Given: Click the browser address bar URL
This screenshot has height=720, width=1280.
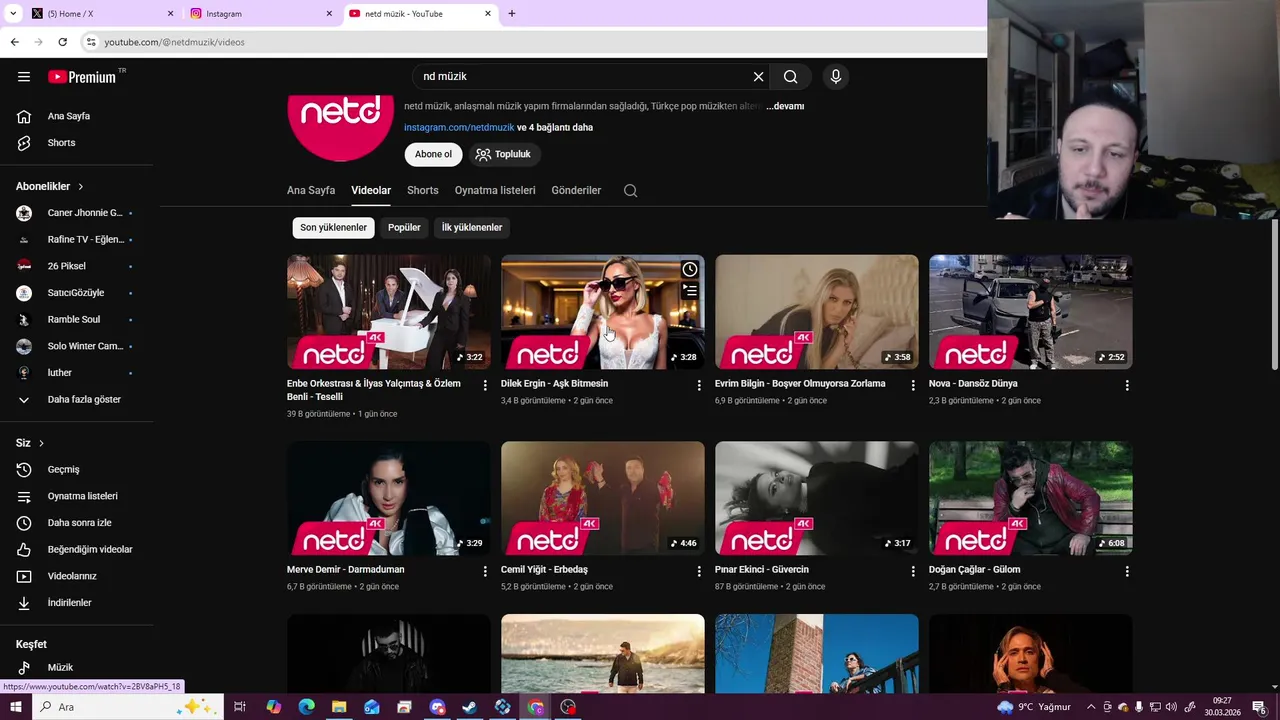Looking at the screenshot, I should [x=175, y=42].
